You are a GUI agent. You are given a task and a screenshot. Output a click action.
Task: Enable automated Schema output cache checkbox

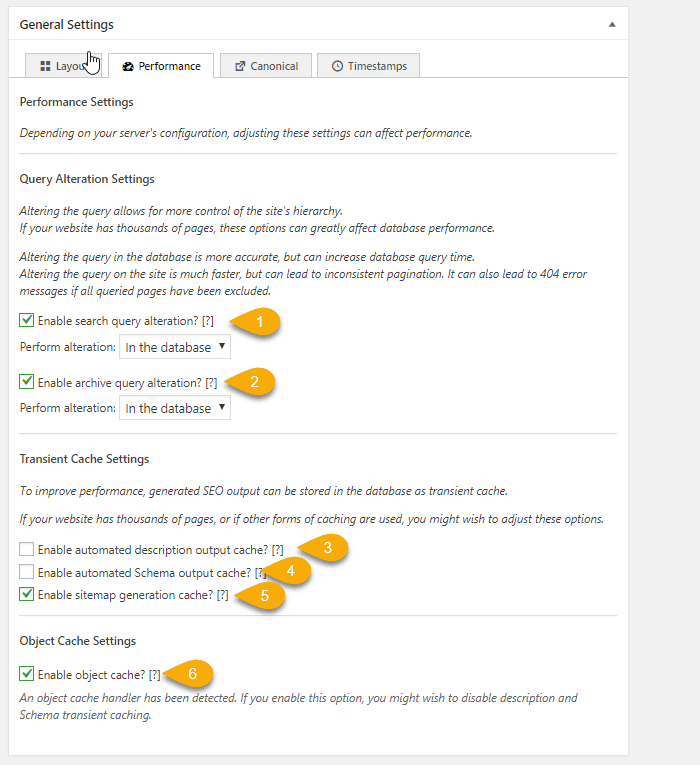[x=26, y=572]
